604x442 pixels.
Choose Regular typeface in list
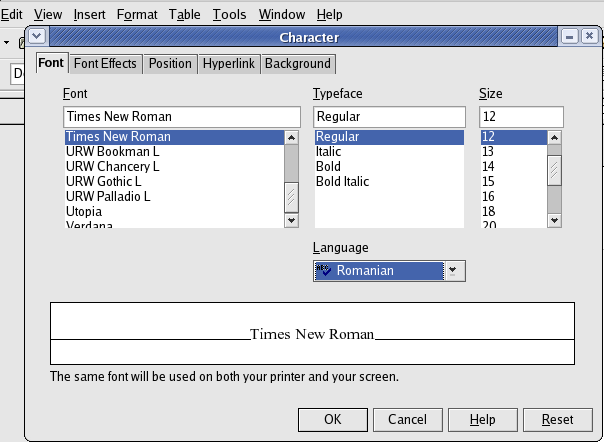[x=389, y=137]
